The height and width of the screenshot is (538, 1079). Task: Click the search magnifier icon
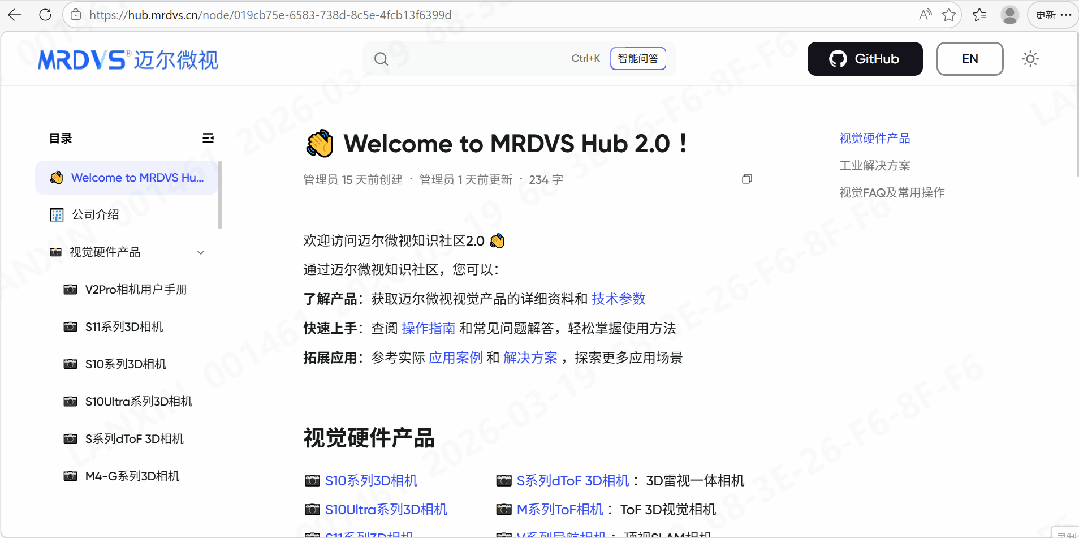pyautogui.click(x=381, y=59)
